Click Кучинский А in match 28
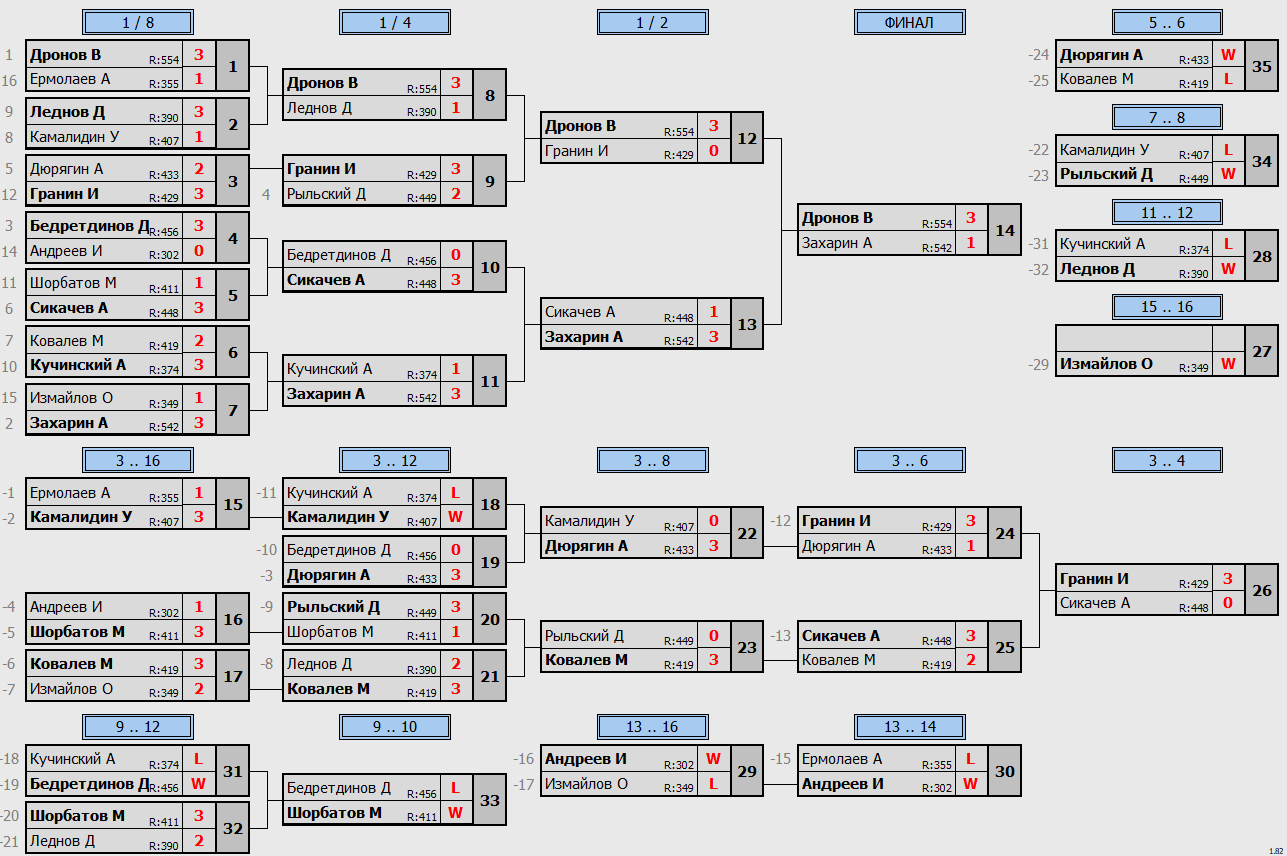 pos(1103,244)
